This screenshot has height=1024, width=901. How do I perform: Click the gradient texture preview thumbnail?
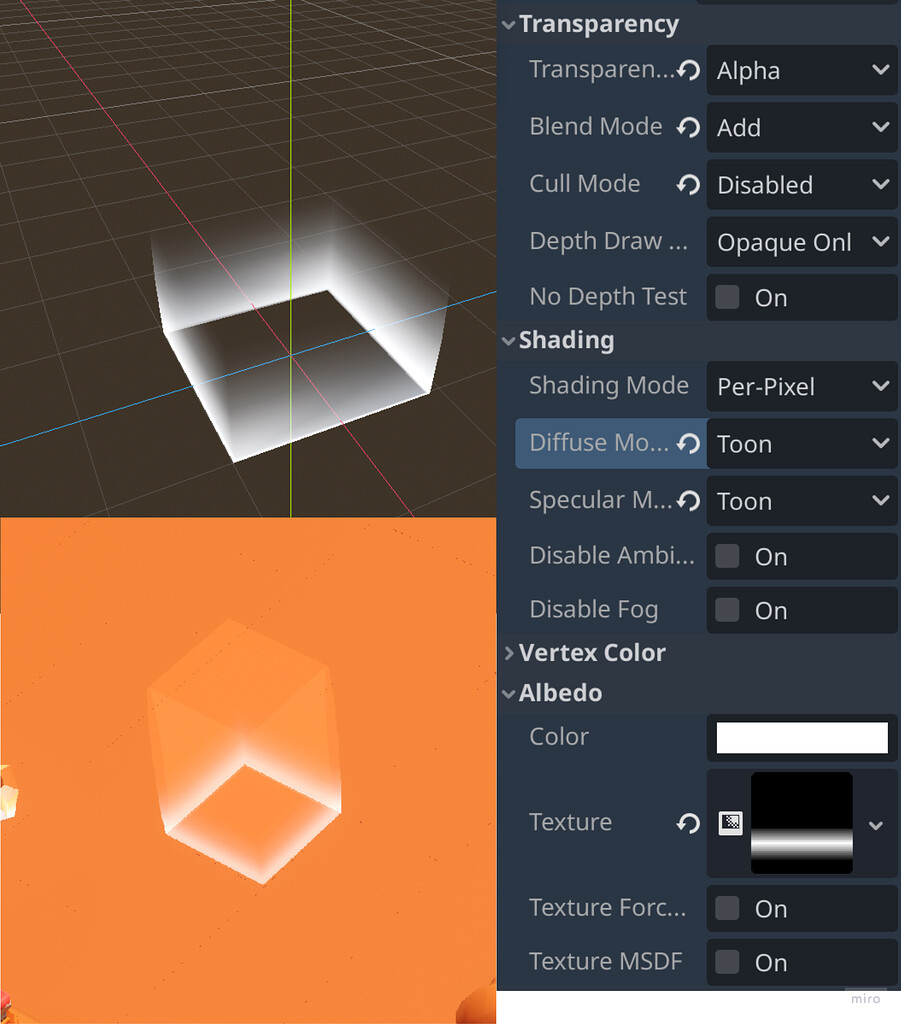(801, 823)
